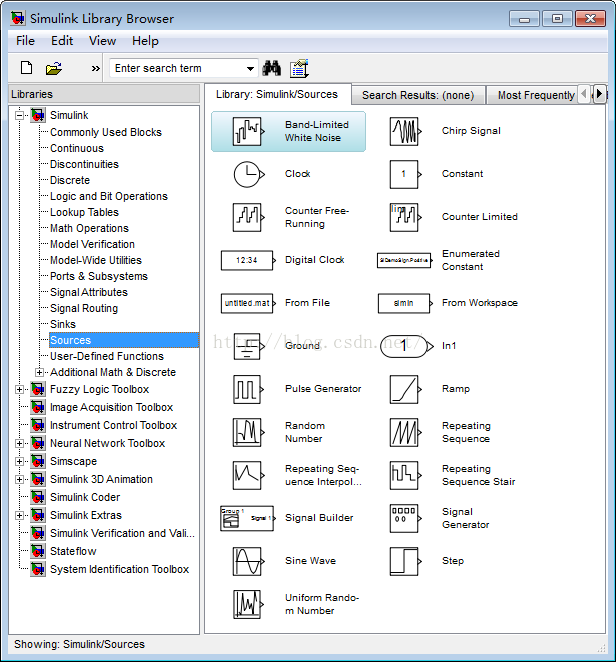
Task: Create a new model with the toolbar icon
Action: coord(27,68)
